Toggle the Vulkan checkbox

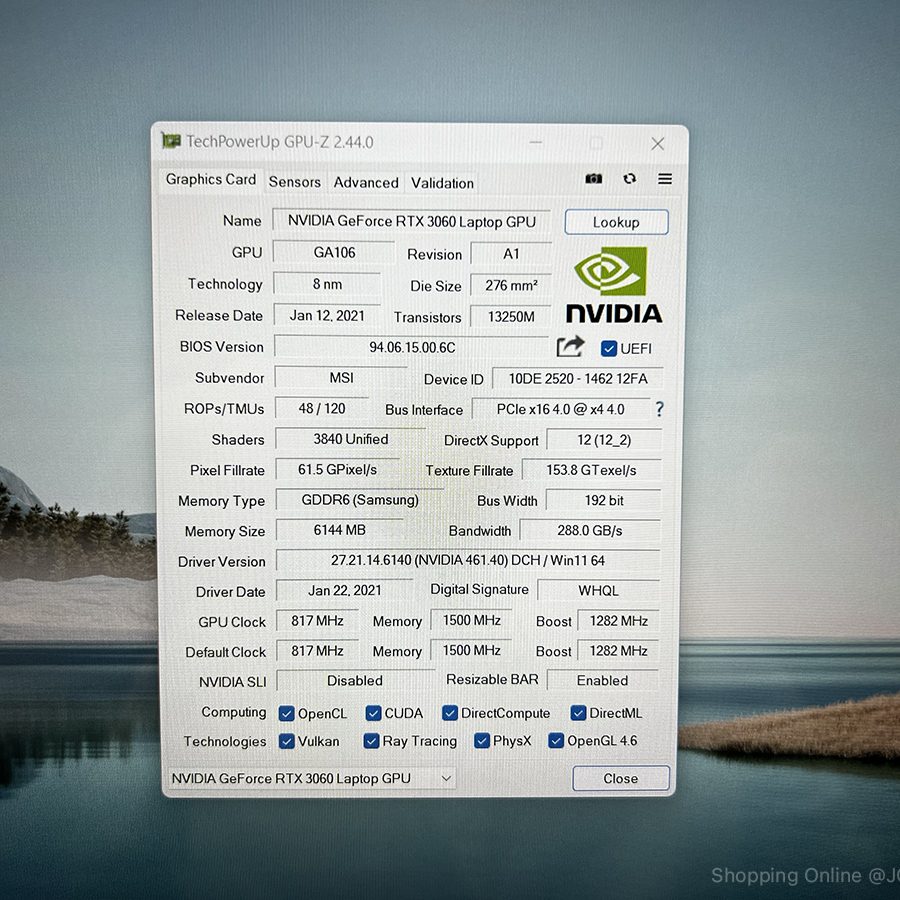(286, 741)
